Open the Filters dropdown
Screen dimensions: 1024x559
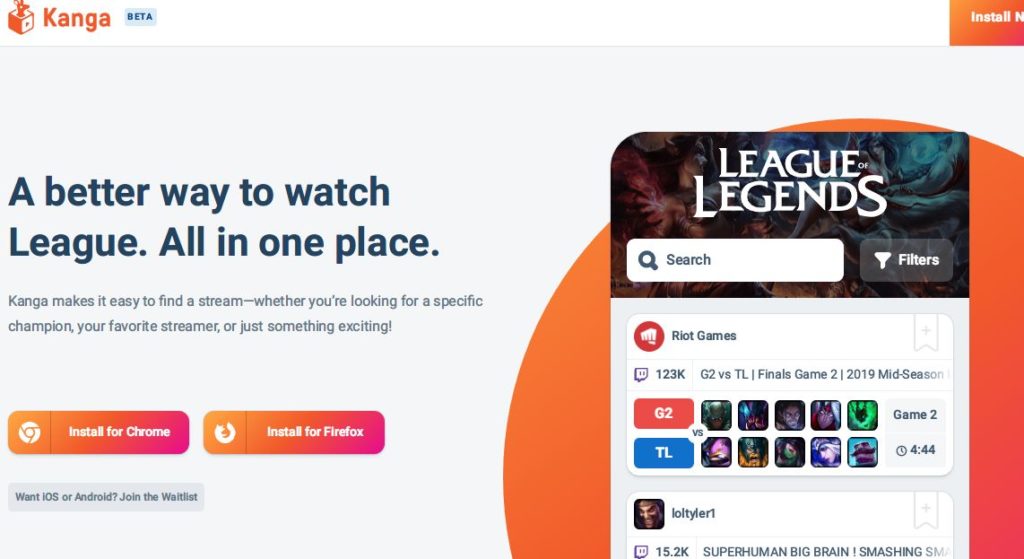[906, 260]
